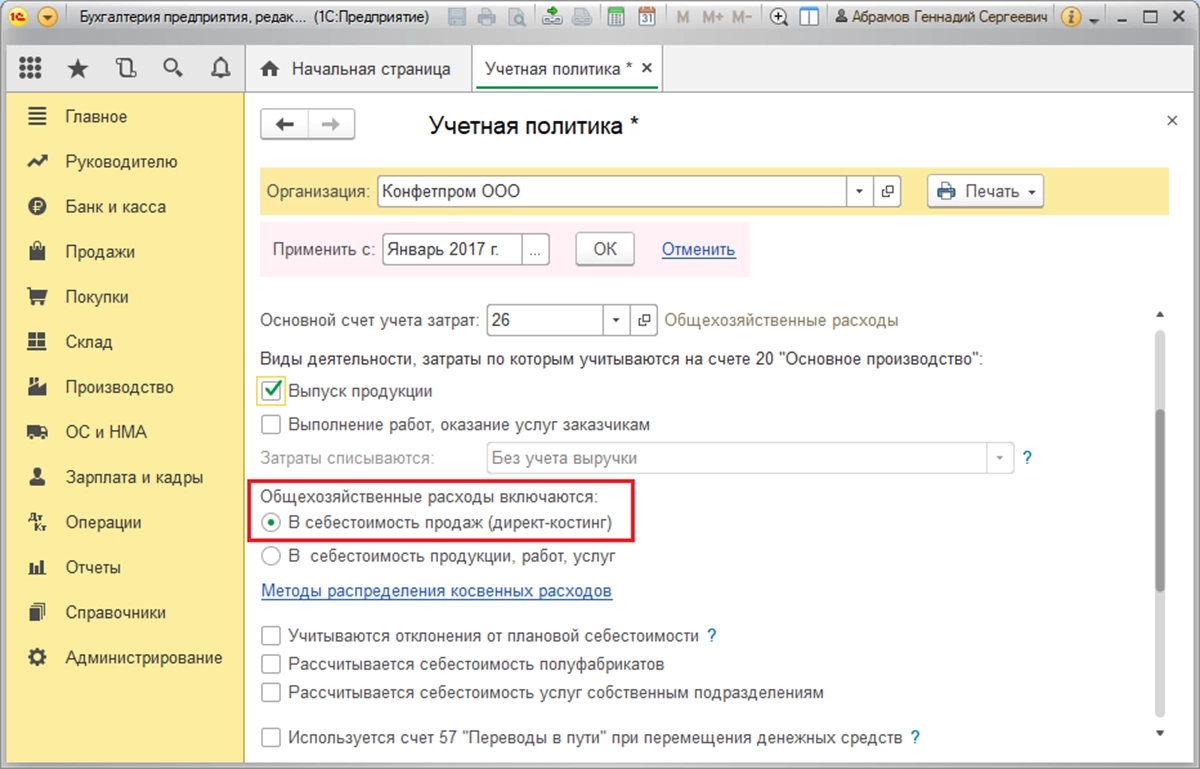Open Favorites star icon
The height and width of the screenshot is (769, 1200).
77,68
